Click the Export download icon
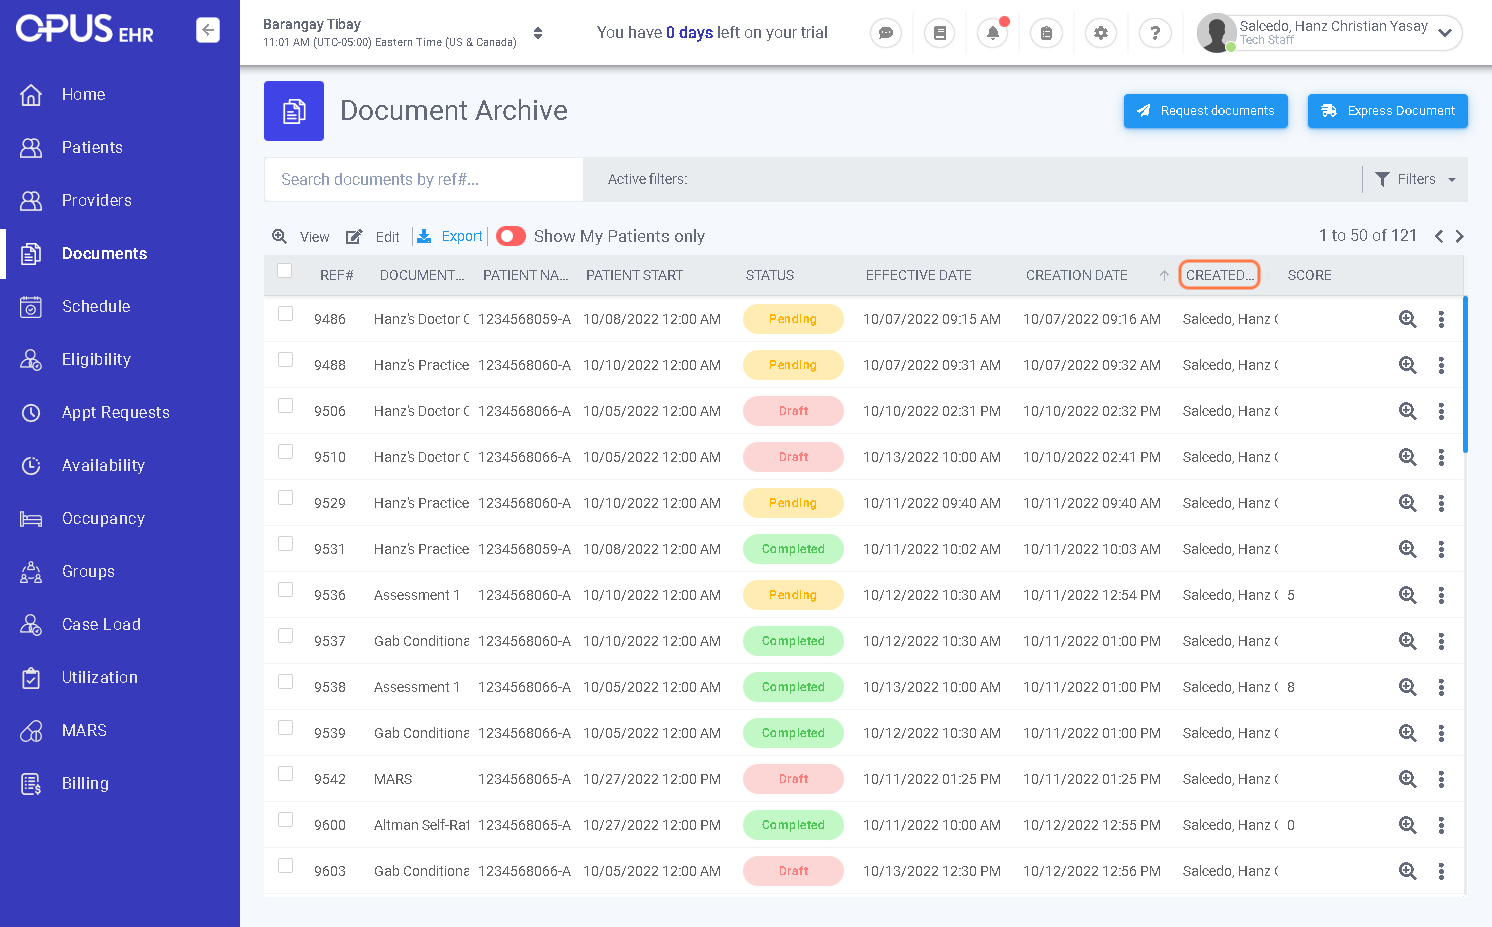 coord(424,236)
